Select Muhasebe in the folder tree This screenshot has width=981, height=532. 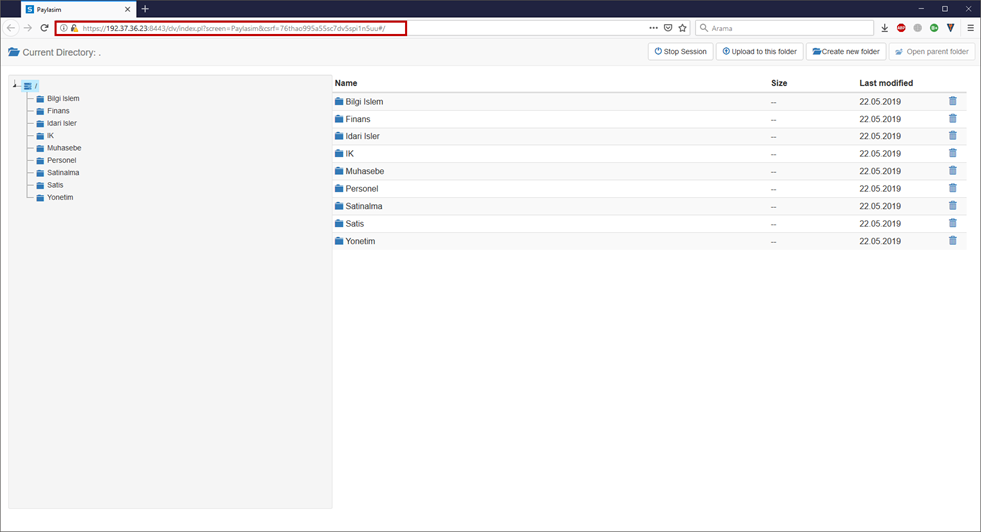point(64,148)
